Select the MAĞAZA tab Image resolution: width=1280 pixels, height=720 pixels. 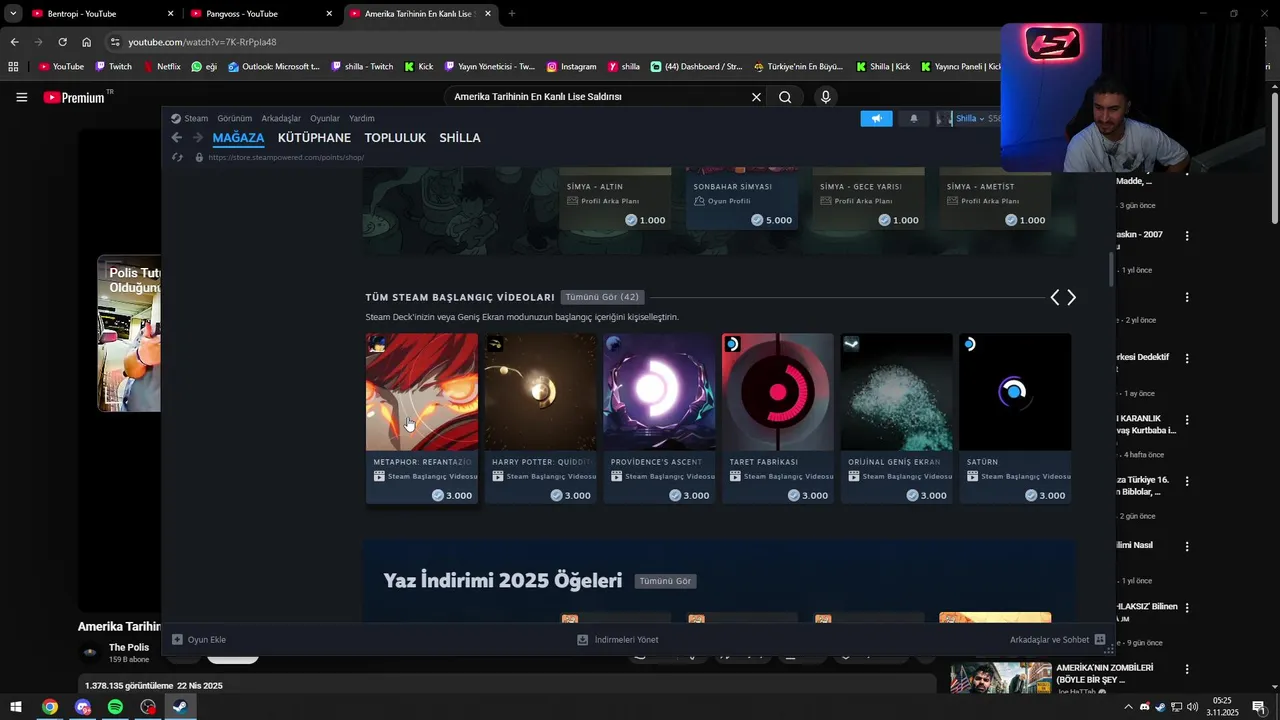pos(238,138)
